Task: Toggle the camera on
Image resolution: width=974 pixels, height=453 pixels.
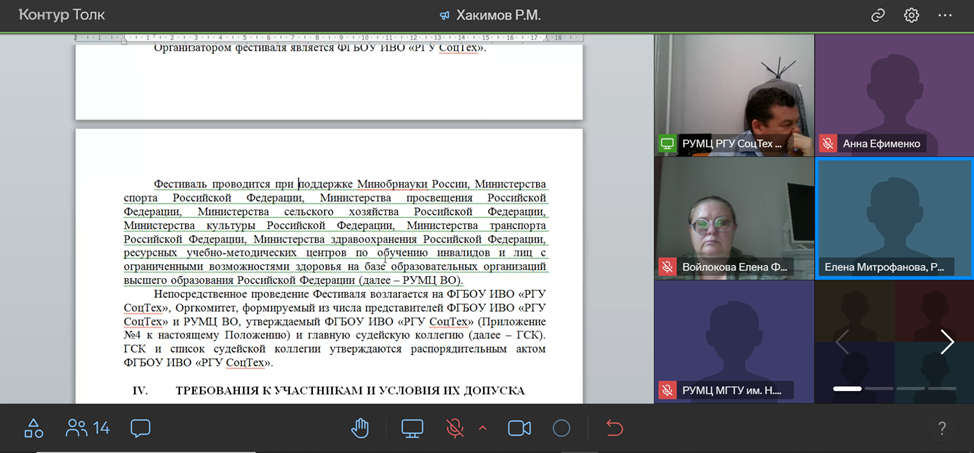Action: pos(519,428)
